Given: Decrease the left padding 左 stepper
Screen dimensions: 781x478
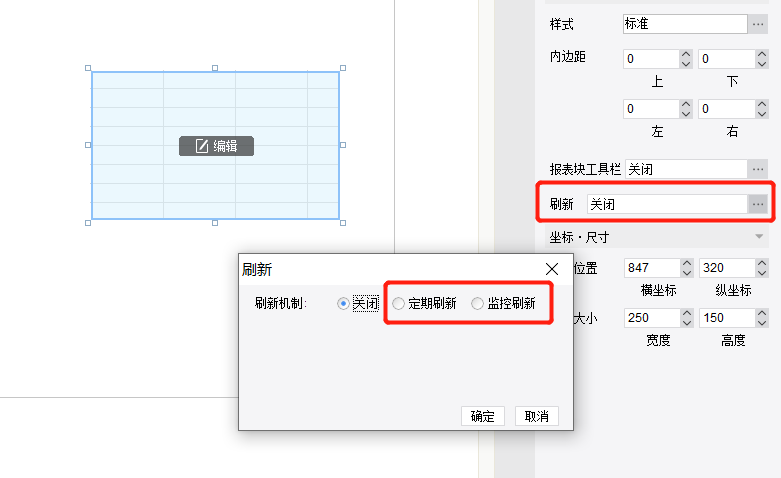Looking at the screenshot, I should (x=686, y=114).
